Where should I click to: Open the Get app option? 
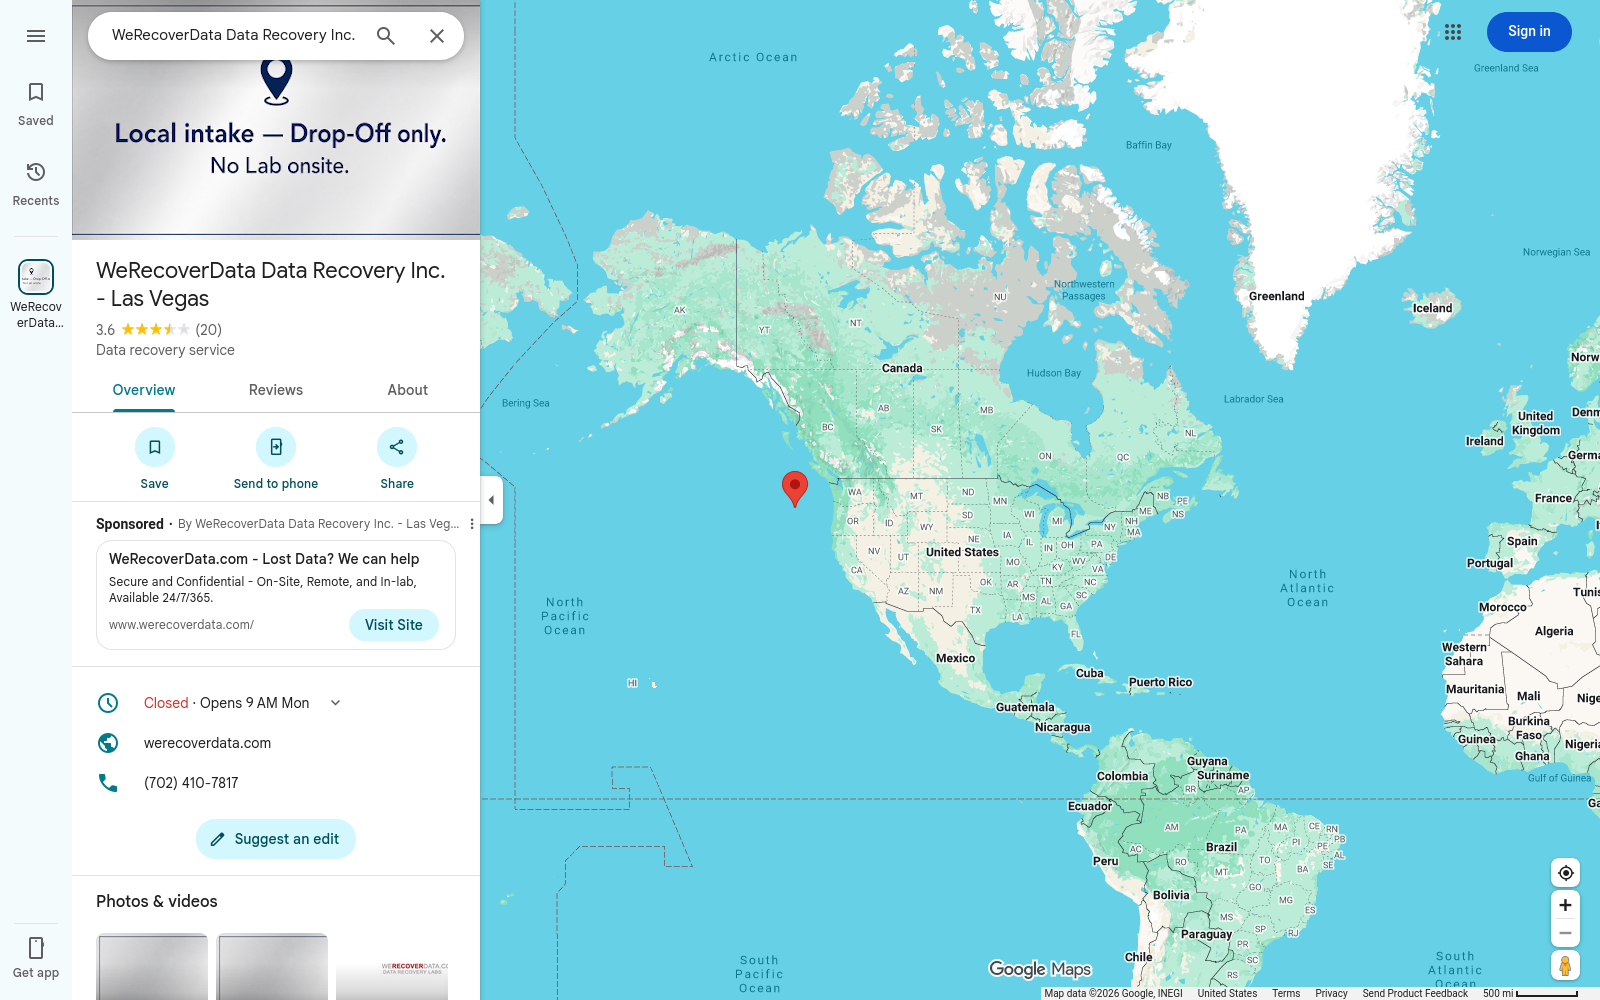point(36,957)
